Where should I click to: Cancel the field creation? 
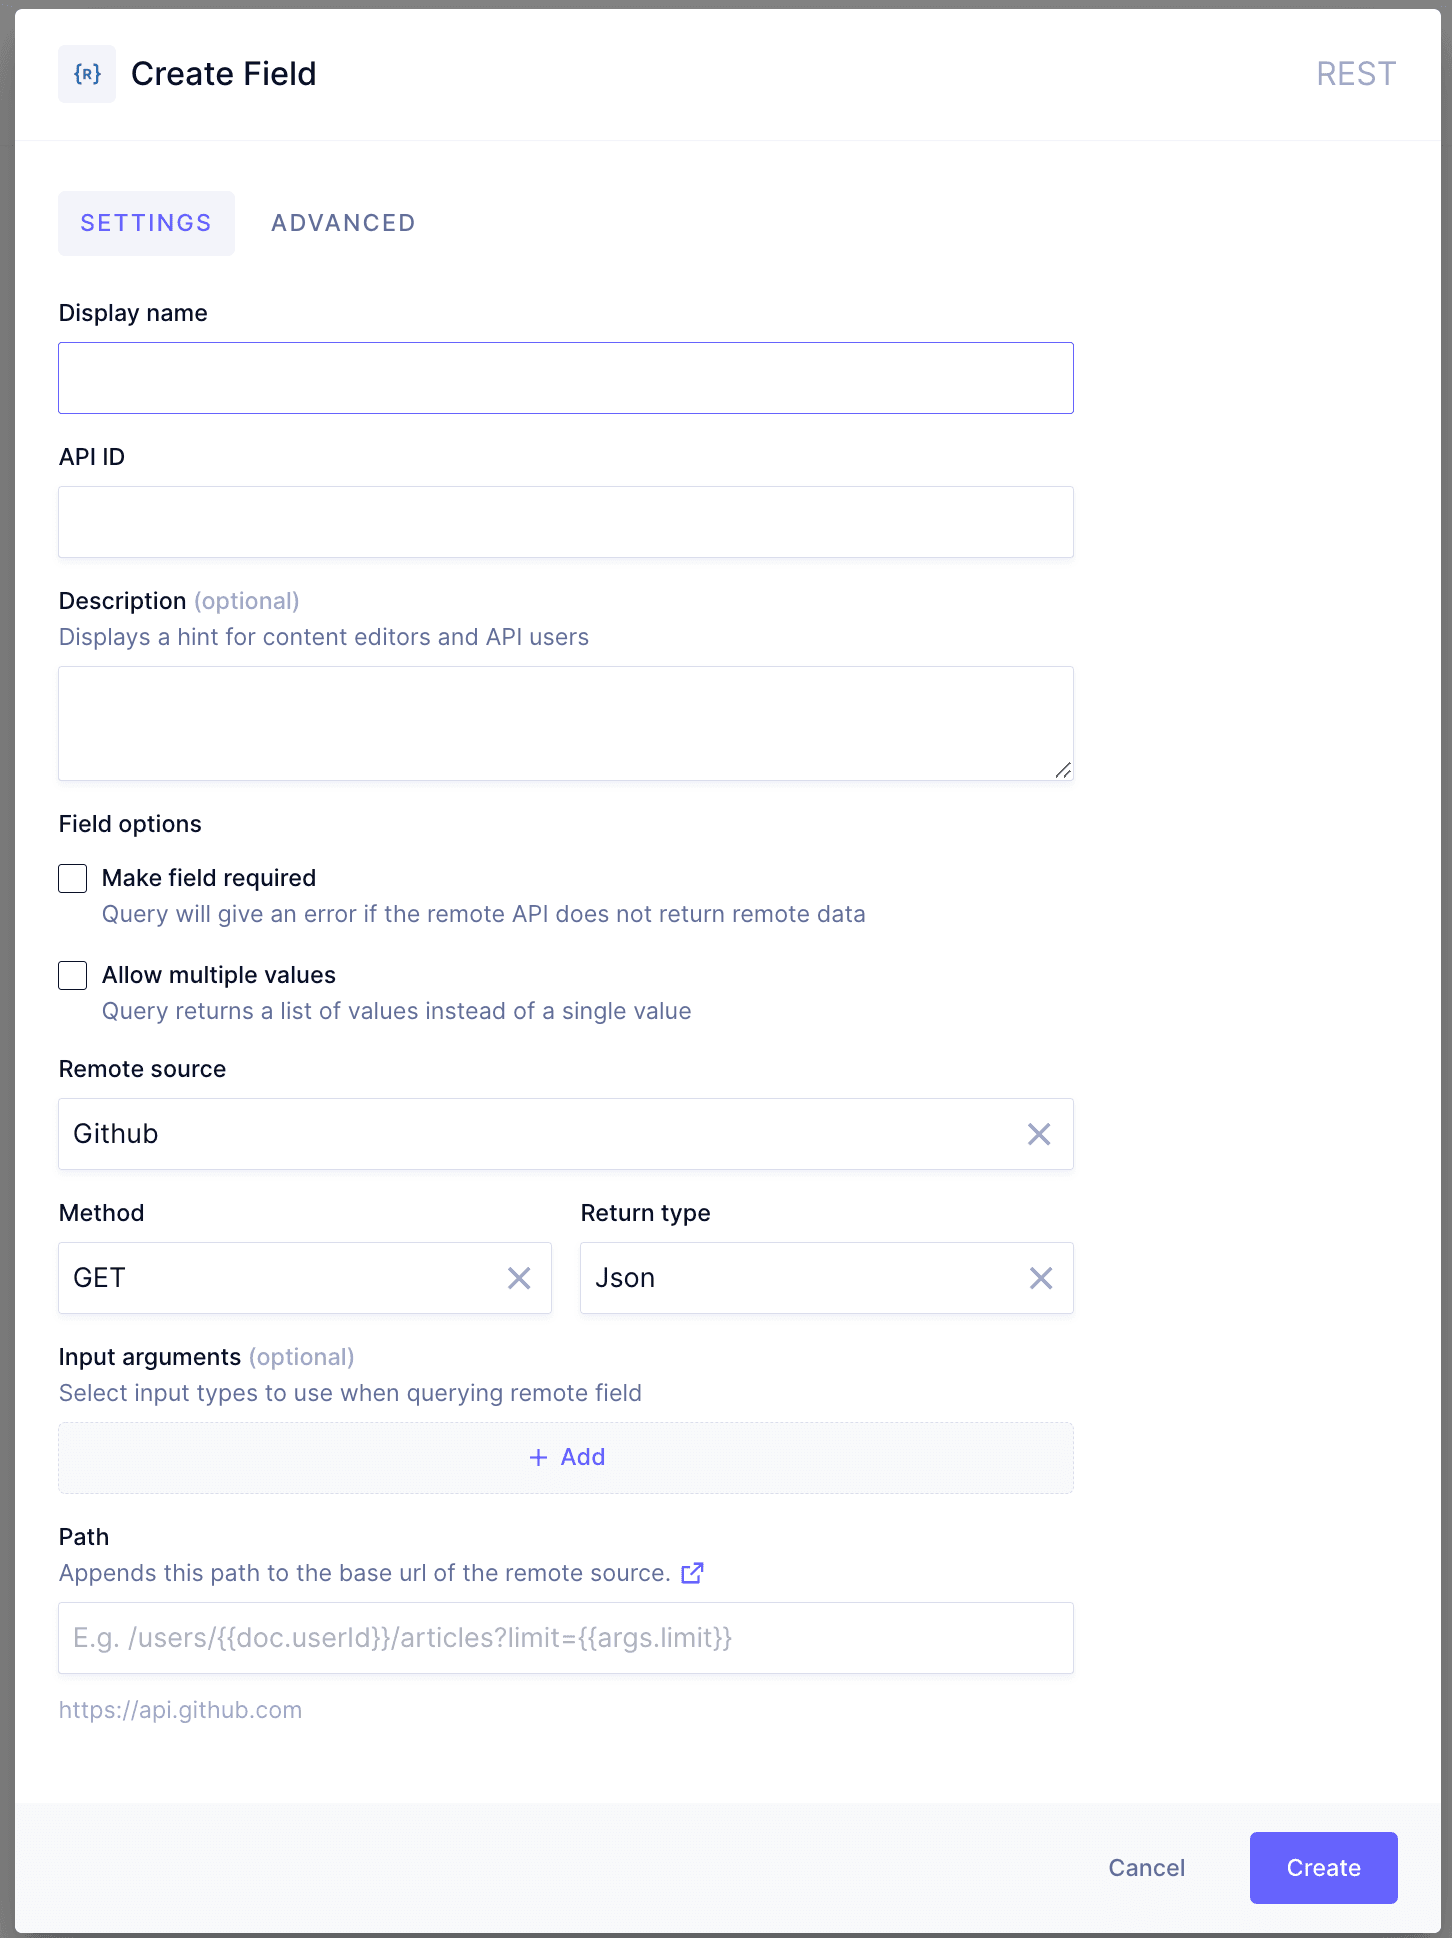click(1145, 1867)
